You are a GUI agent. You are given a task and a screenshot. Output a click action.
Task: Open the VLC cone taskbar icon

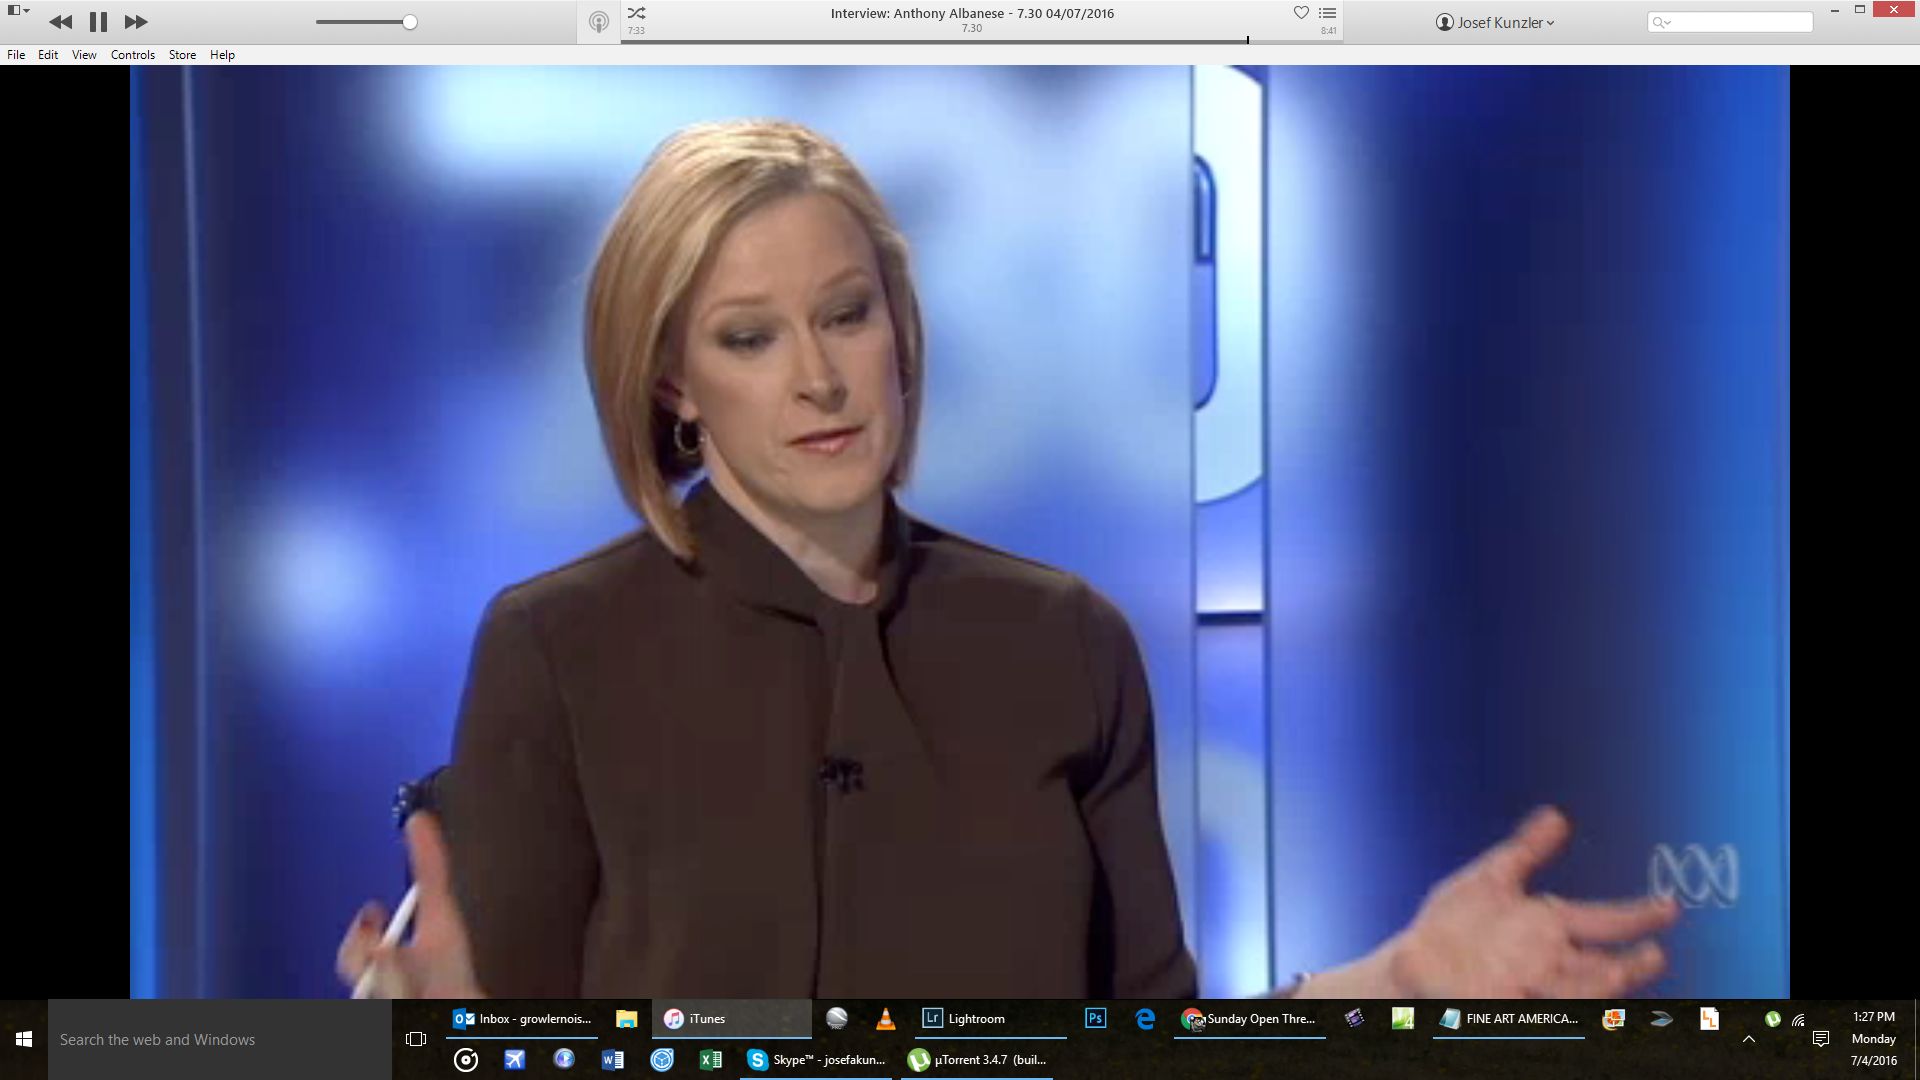[885, 1019]
